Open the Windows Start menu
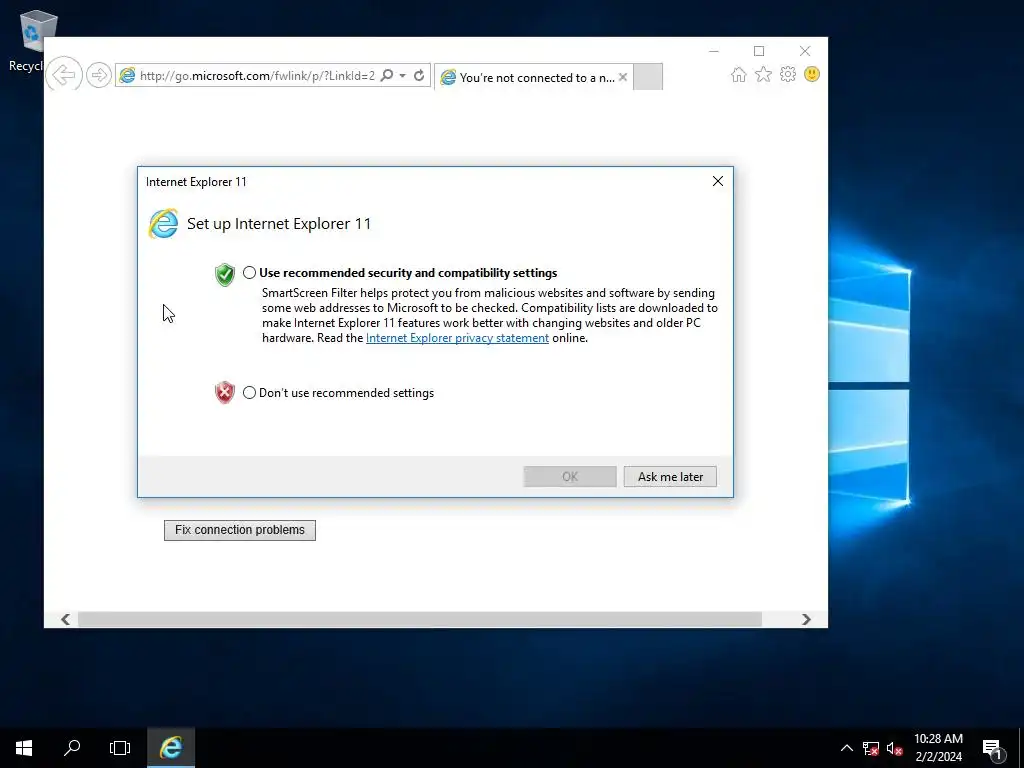Image resolution: width=1024 pixels, height=768 pixels. [24, 748]
